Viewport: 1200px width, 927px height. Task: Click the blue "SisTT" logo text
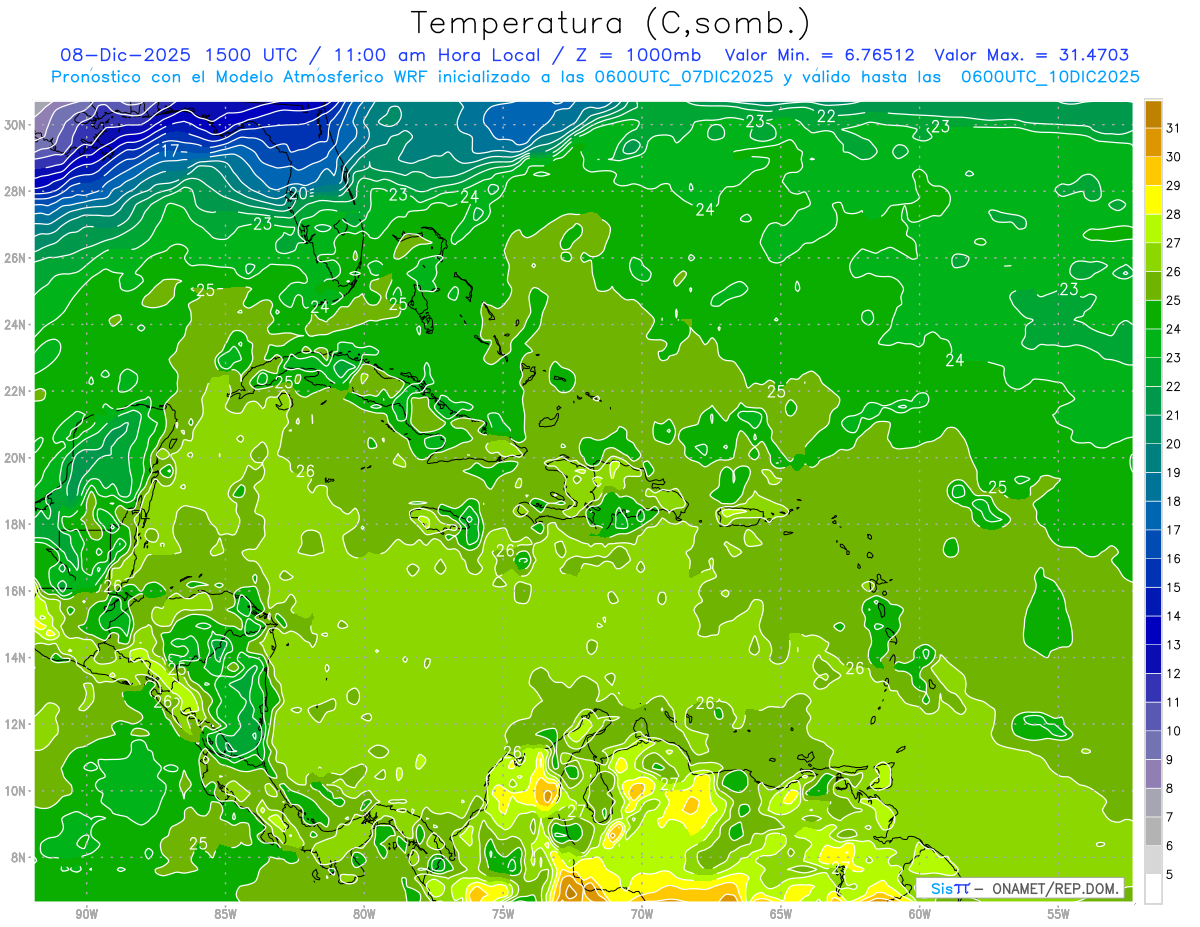(949, 888)
